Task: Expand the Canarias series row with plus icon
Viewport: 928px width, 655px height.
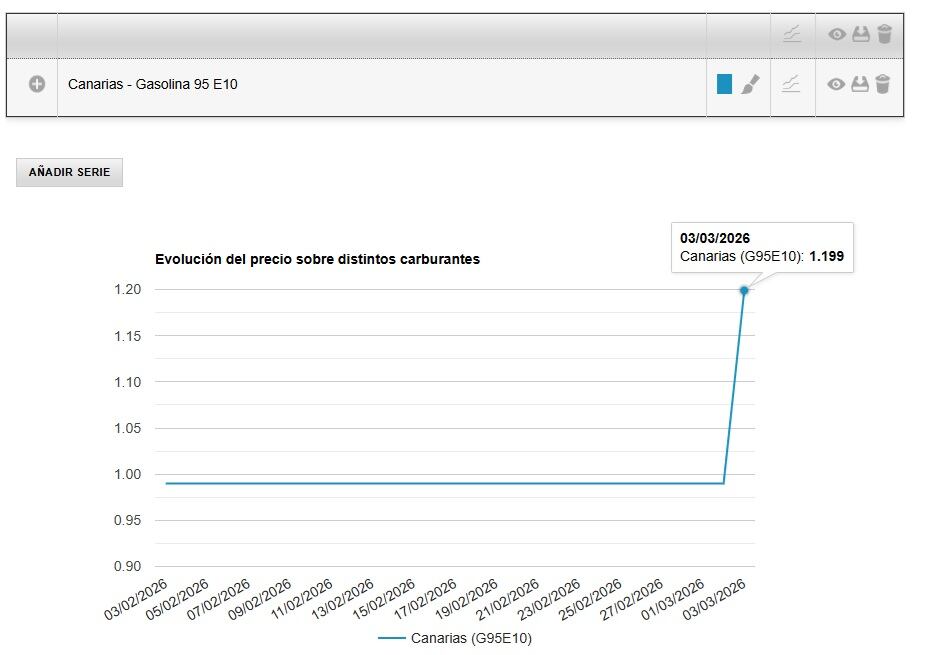Action: [37, 85]
